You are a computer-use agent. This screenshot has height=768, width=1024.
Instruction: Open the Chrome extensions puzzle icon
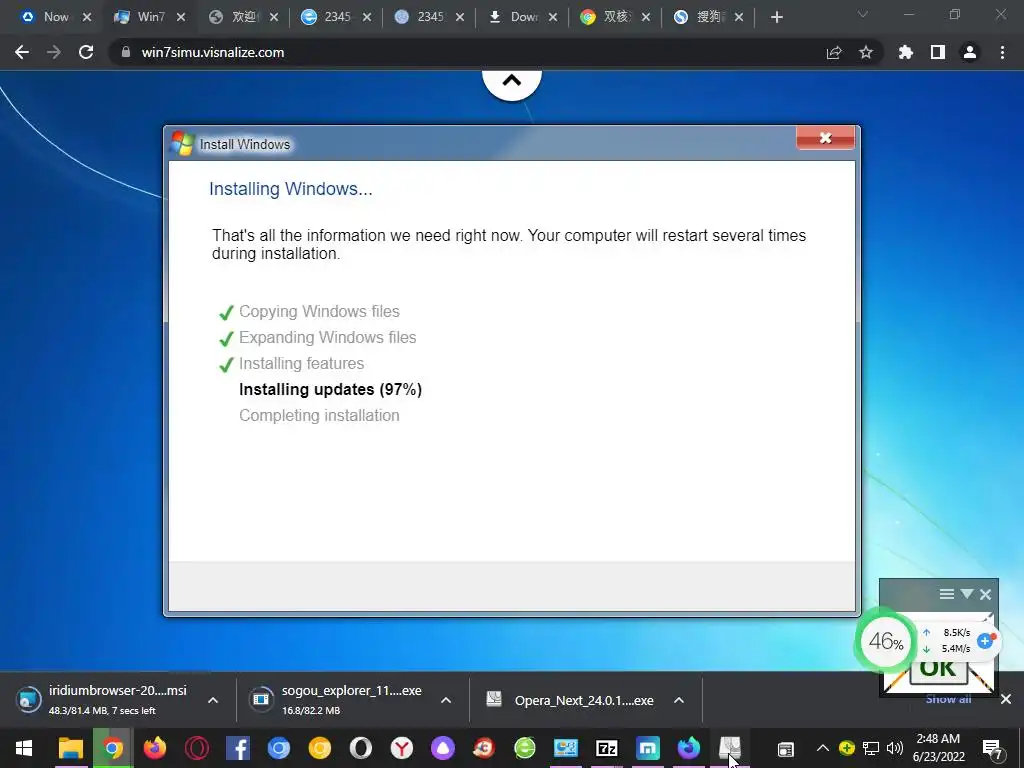[x=906, y=52]
